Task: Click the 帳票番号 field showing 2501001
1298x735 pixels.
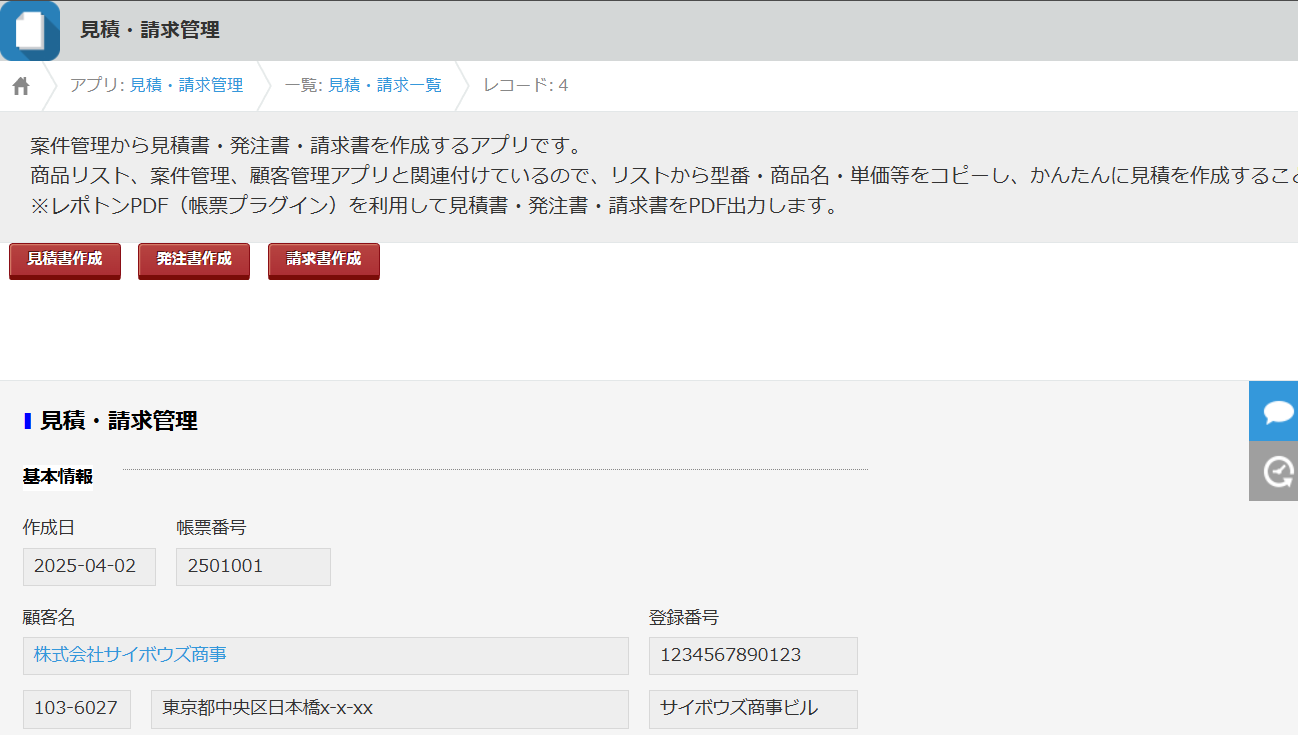Action: tap(253, 567)
